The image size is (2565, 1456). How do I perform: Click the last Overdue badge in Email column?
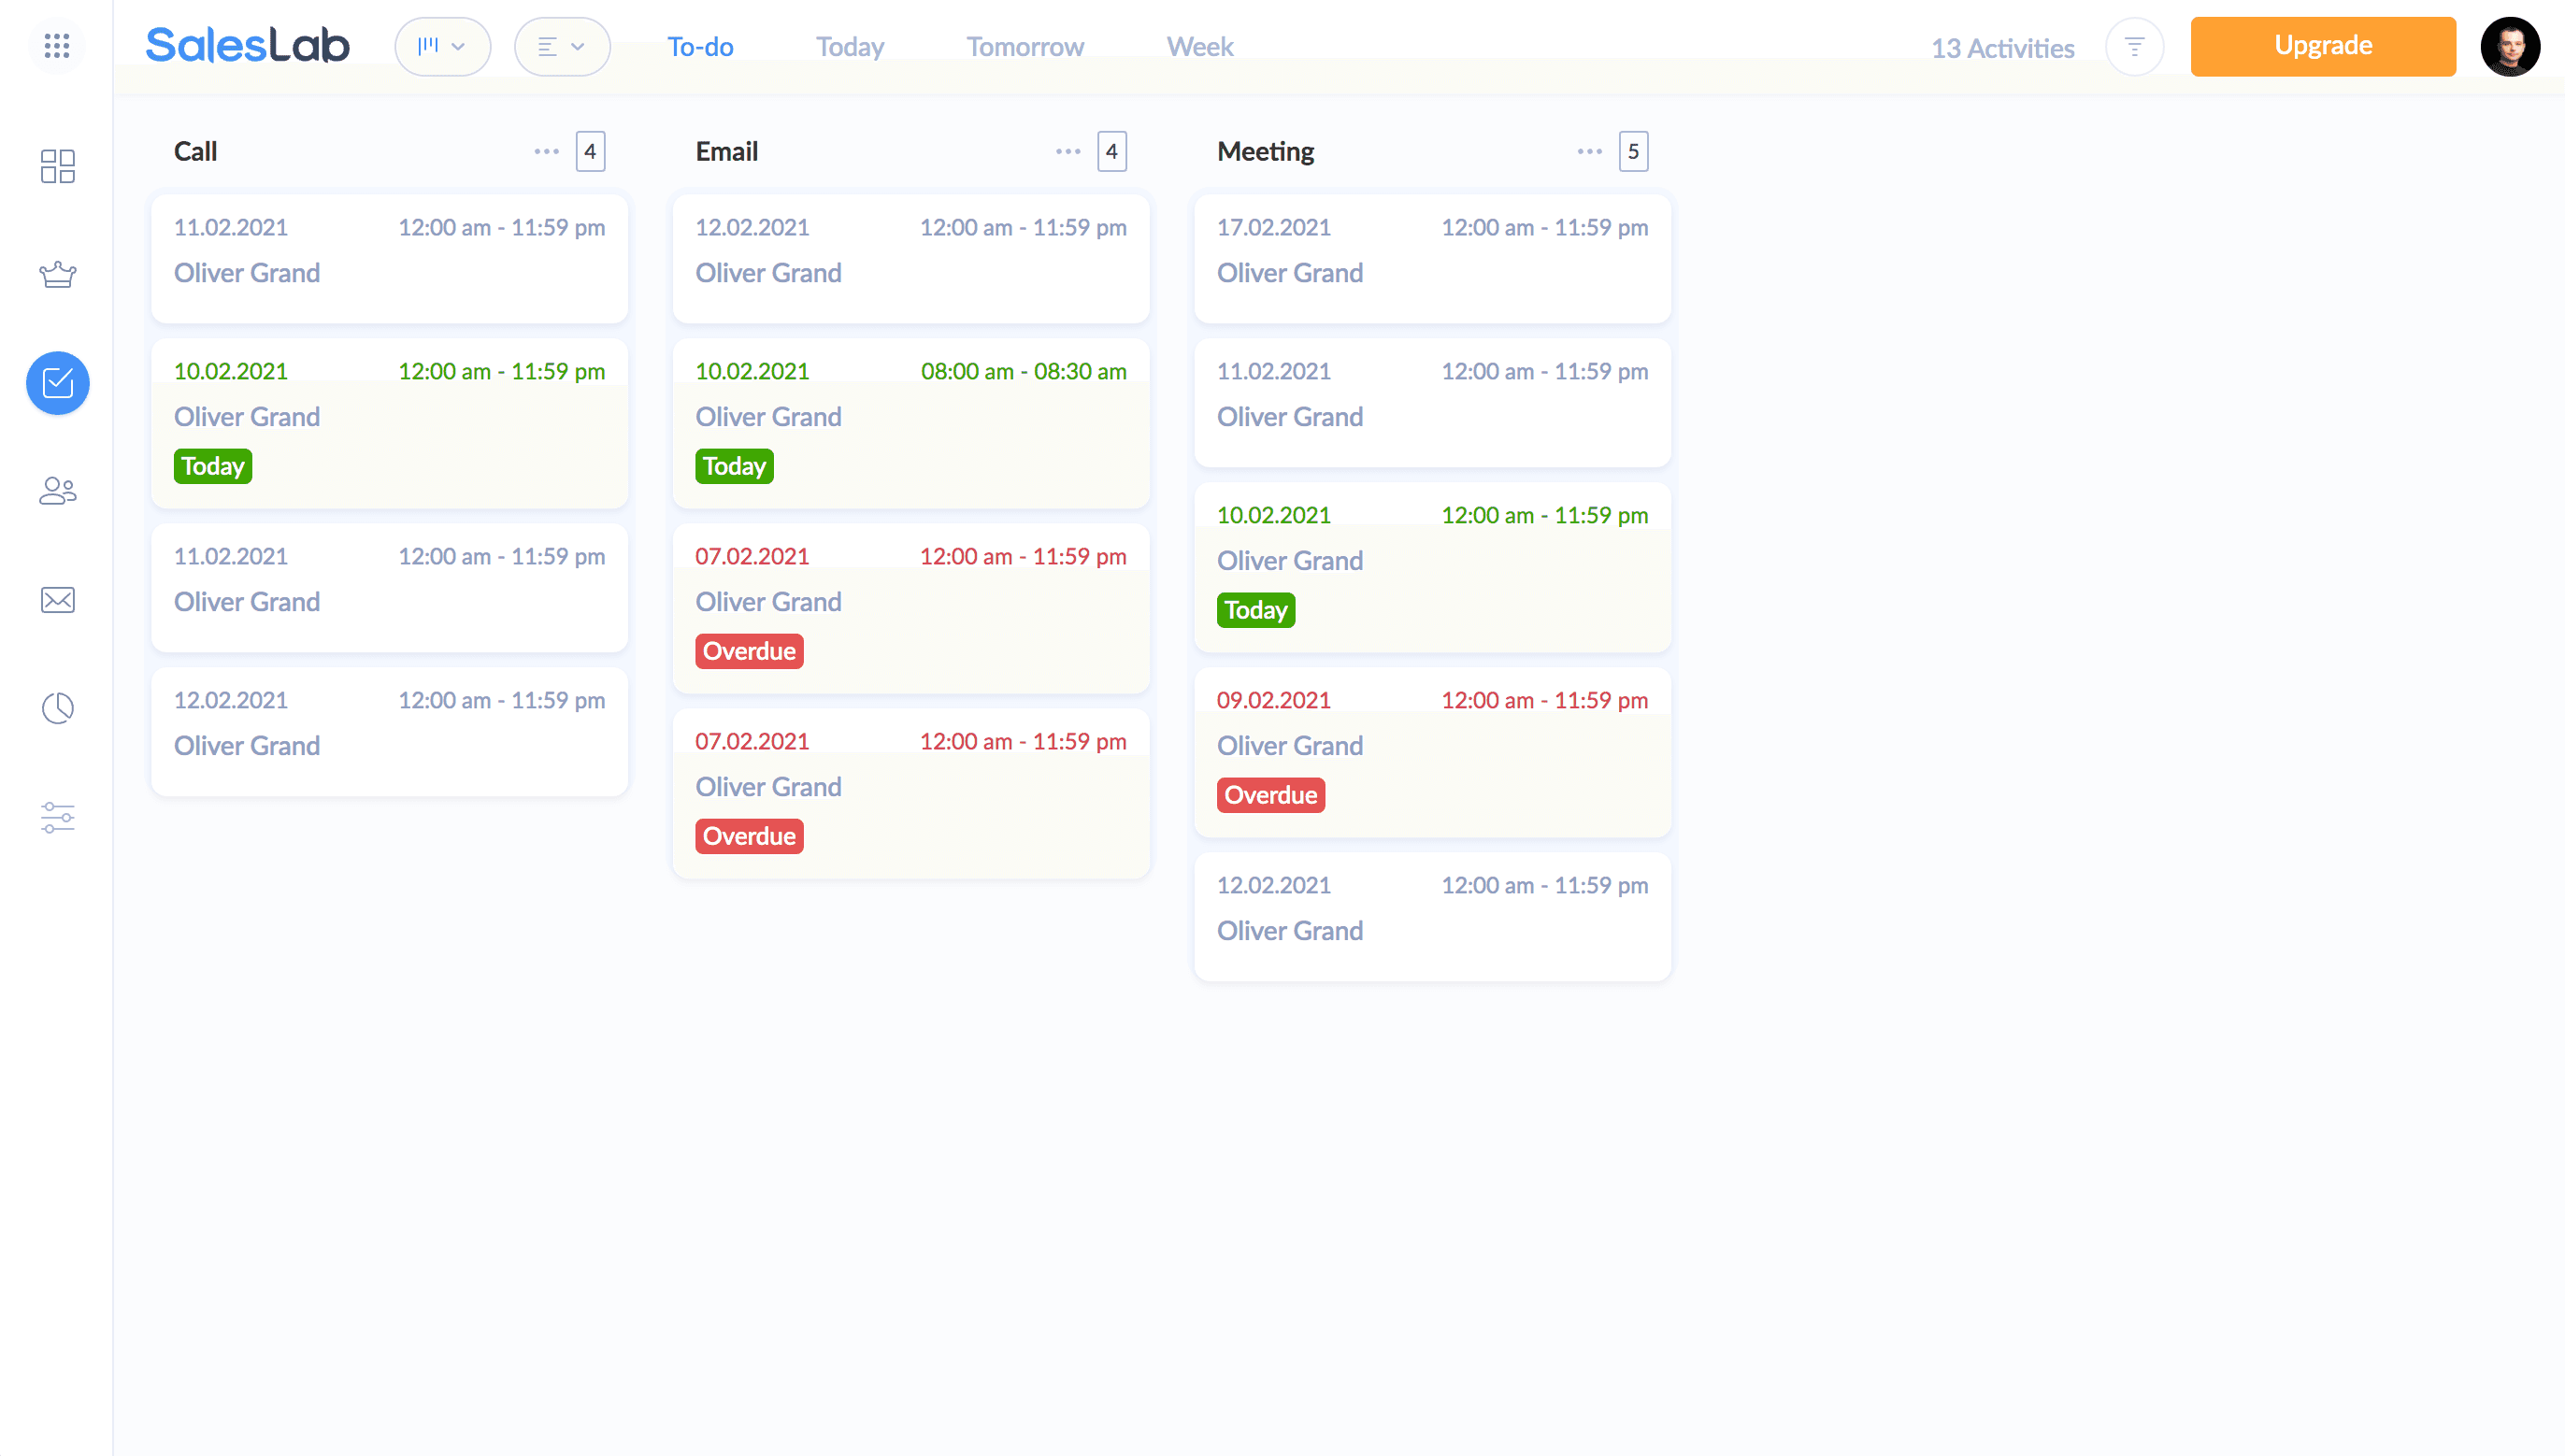pyautogui.click(x=749, y=836)
